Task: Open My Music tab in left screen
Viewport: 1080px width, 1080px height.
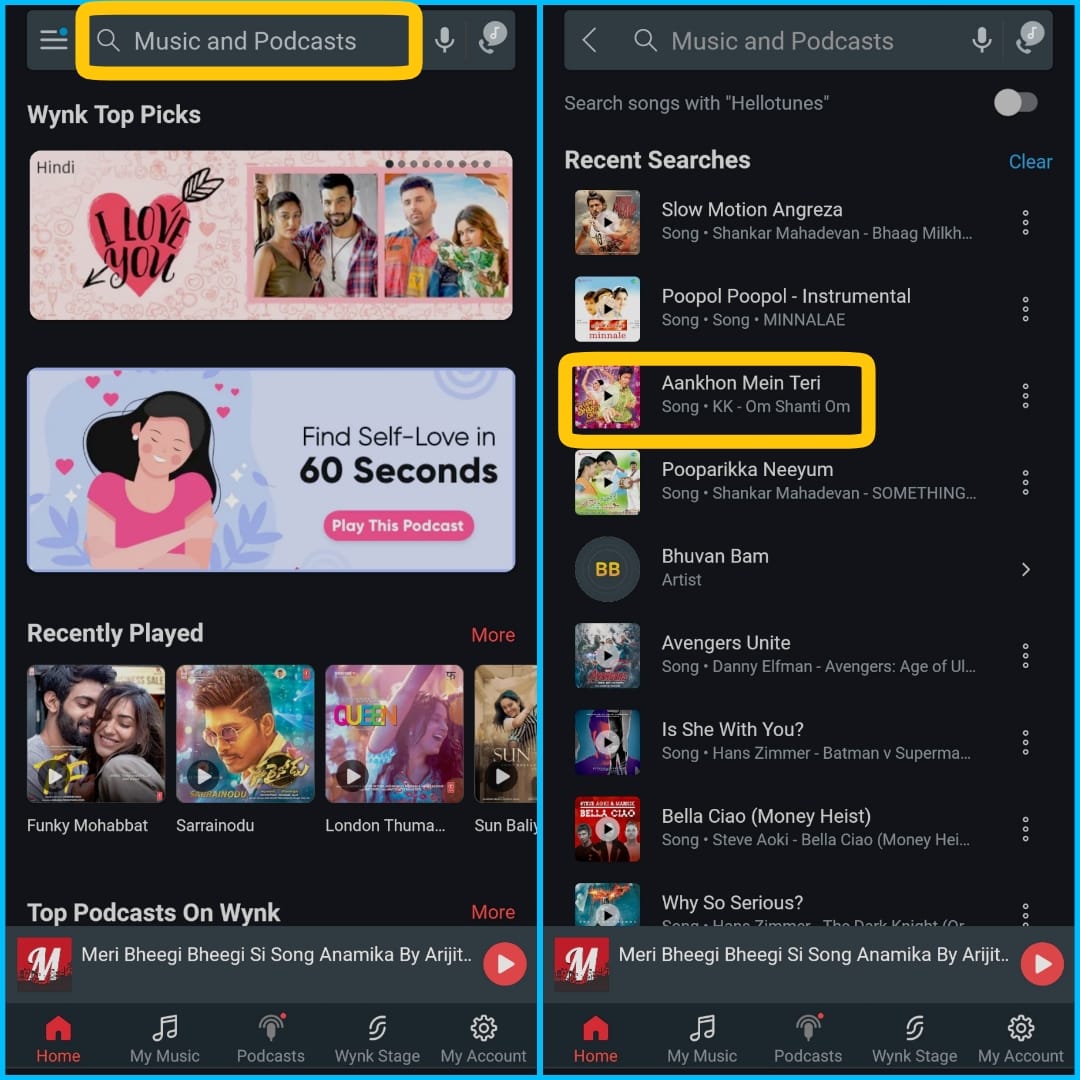Action: point(165,1039)
